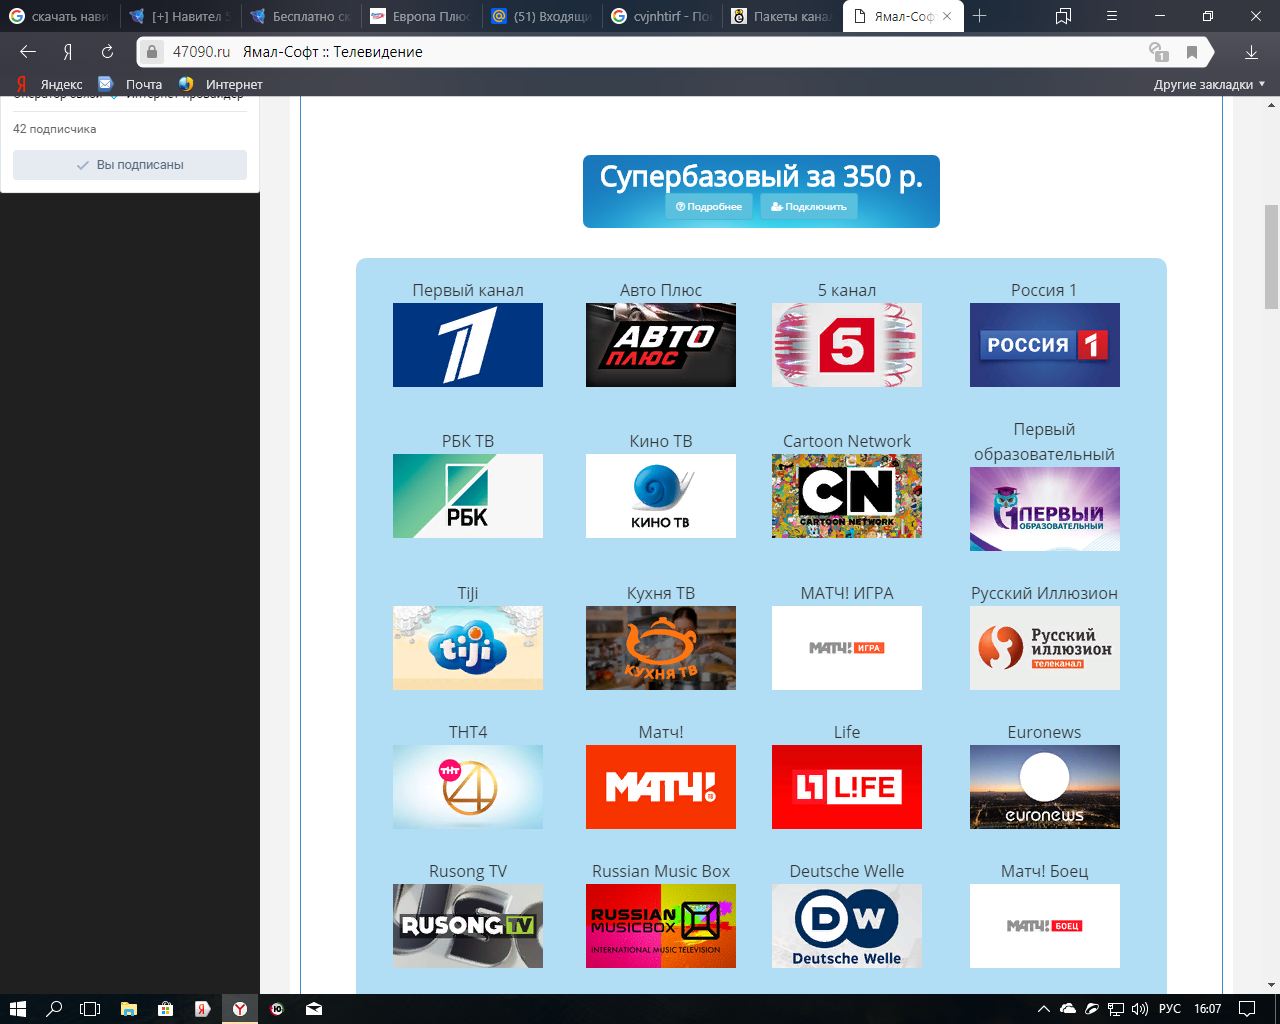This screenshot has height=1024, width=1280.
Task: Click the 'Подключить' button under Супербазовый
Action: 809,206
